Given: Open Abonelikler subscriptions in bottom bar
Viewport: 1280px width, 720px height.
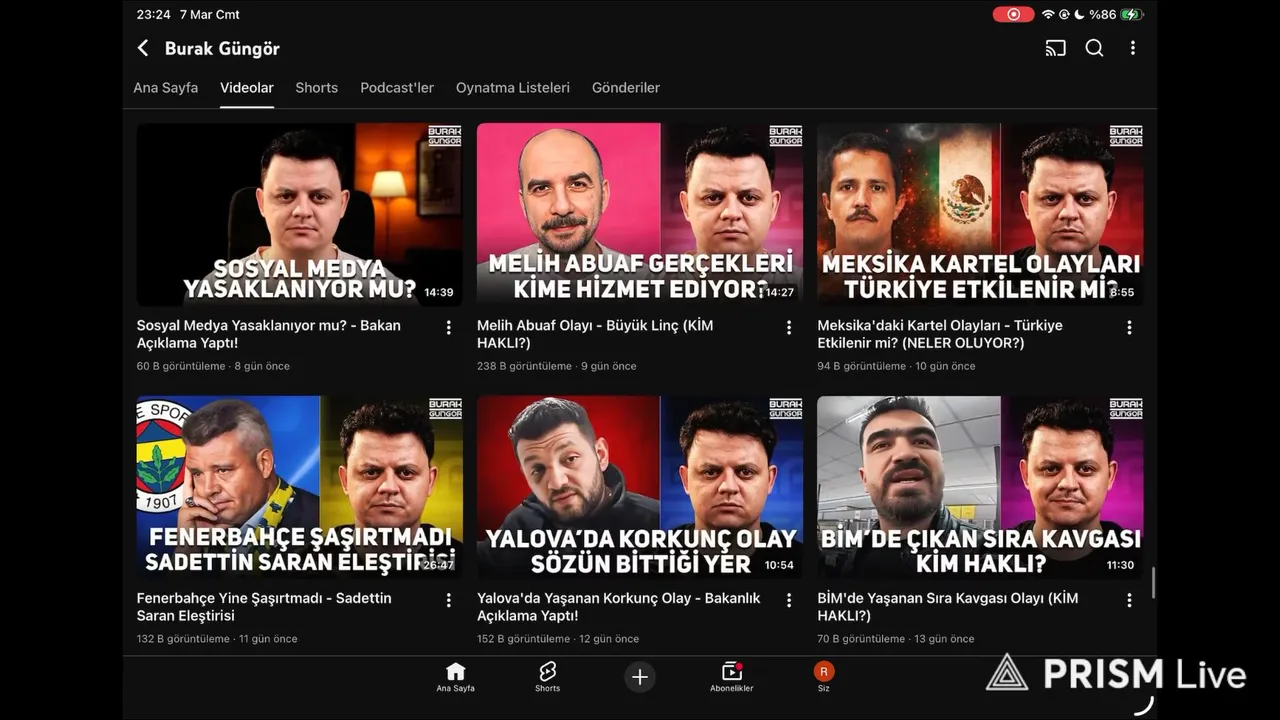Looking at the screenshot, I should pos(731,677).
